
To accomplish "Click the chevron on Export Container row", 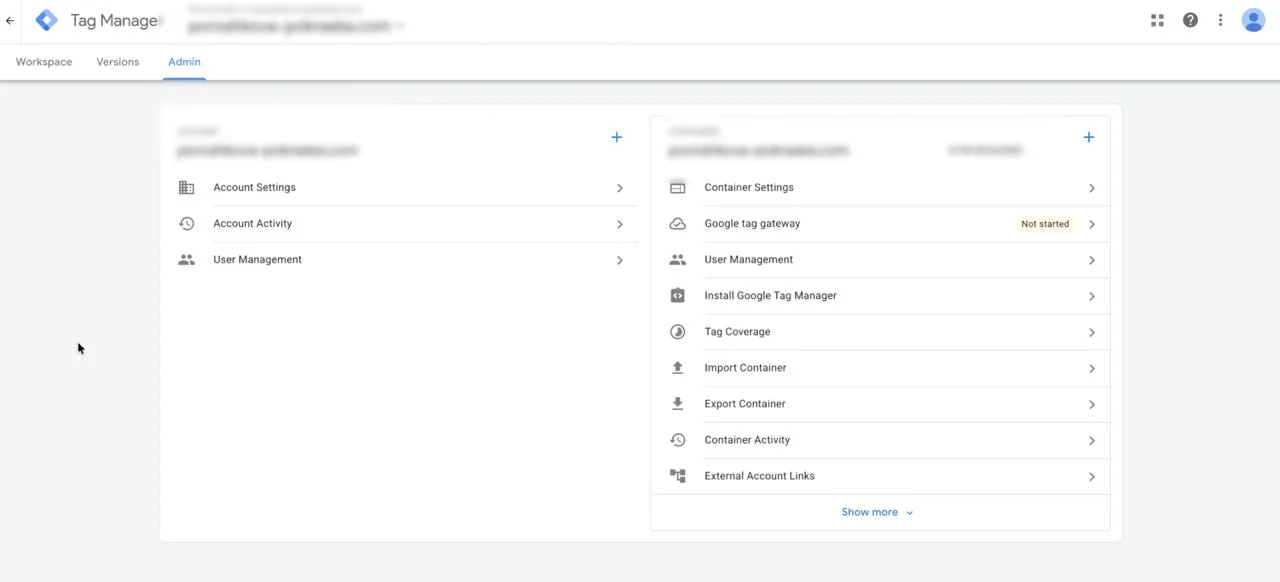I will (x=1091, y=404).
